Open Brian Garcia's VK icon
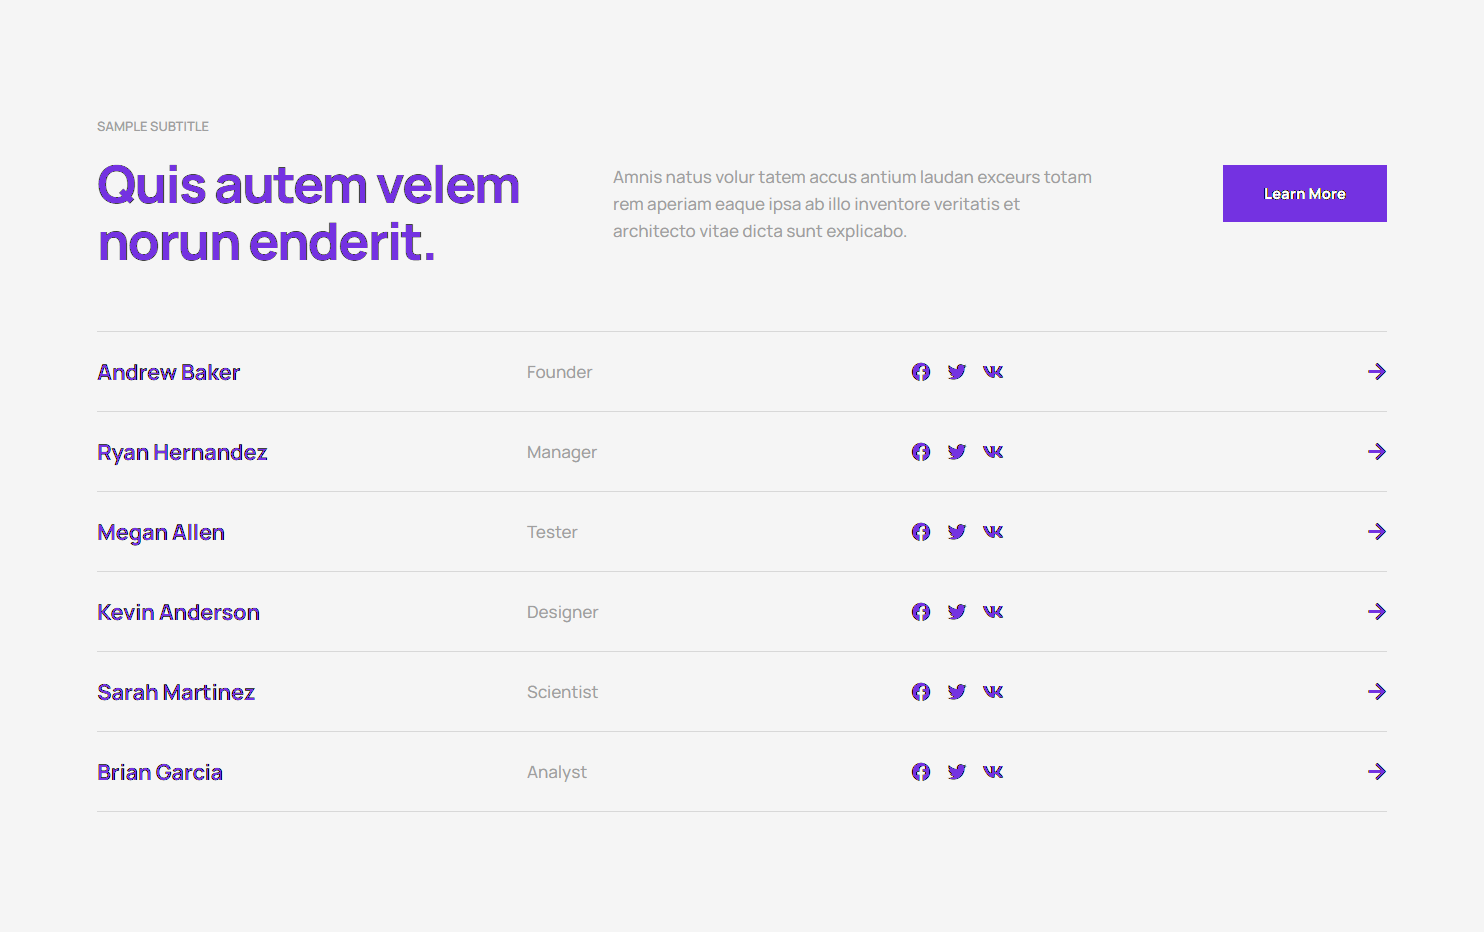This screenshot has width=1484, height=932. (x=993, y=772)
